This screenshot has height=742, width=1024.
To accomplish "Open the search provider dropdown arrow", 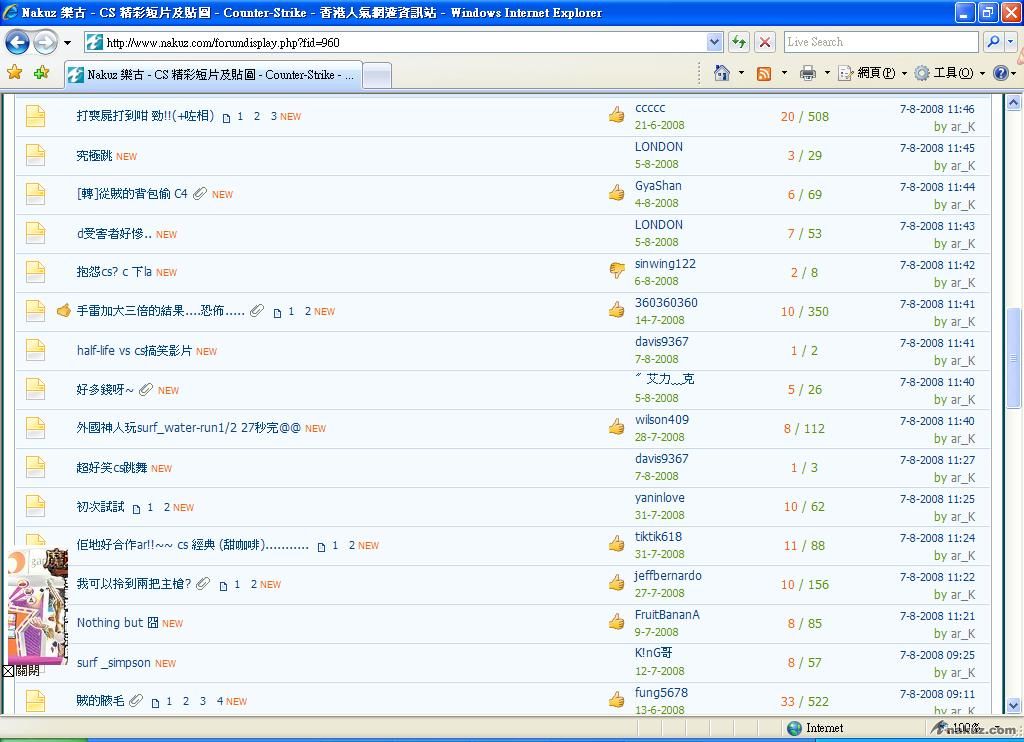I will 1011,42.
